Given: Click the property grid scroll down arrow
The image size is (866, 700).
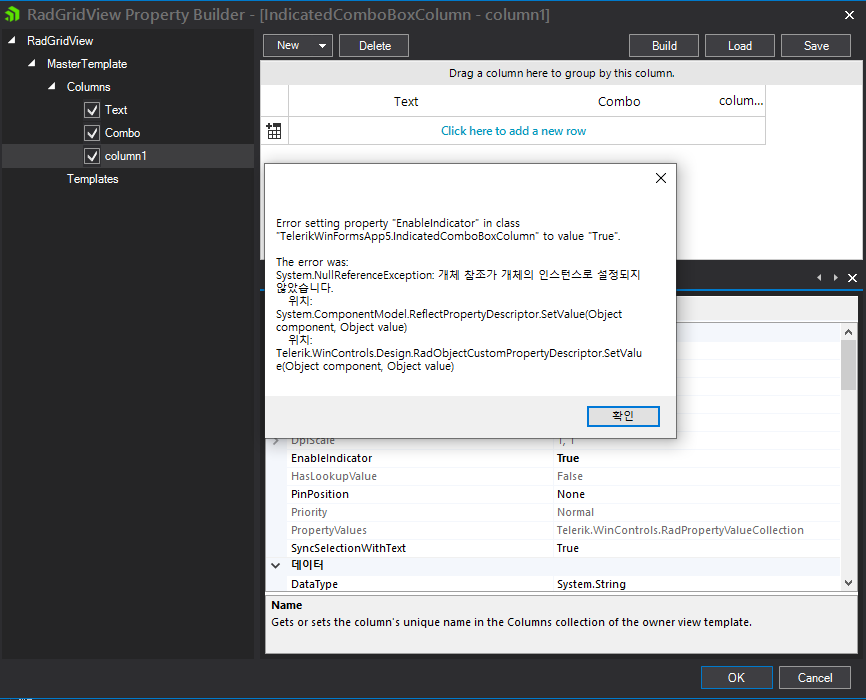Looking at the screenshot, I should [848, 583].
